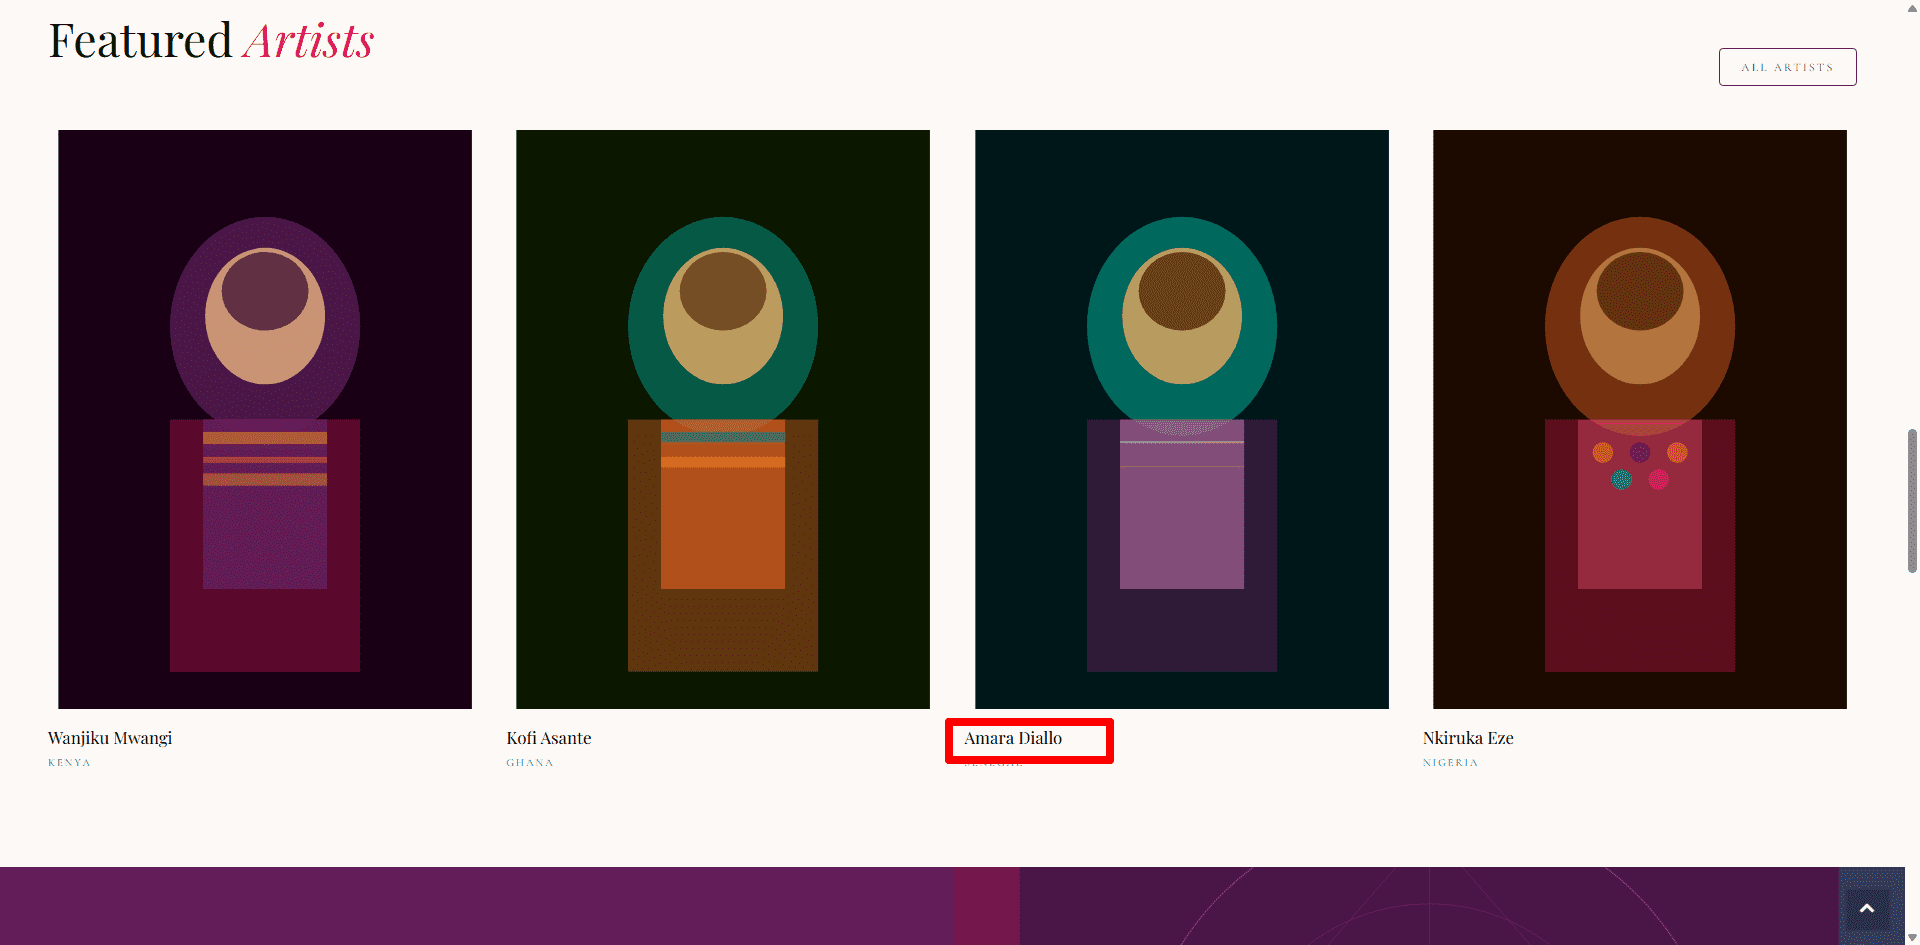Open Amara Diallo portrait thumbnail
Viewport: 1920px width, 945px height.
pyautogui.click(x=1182, y=419)
